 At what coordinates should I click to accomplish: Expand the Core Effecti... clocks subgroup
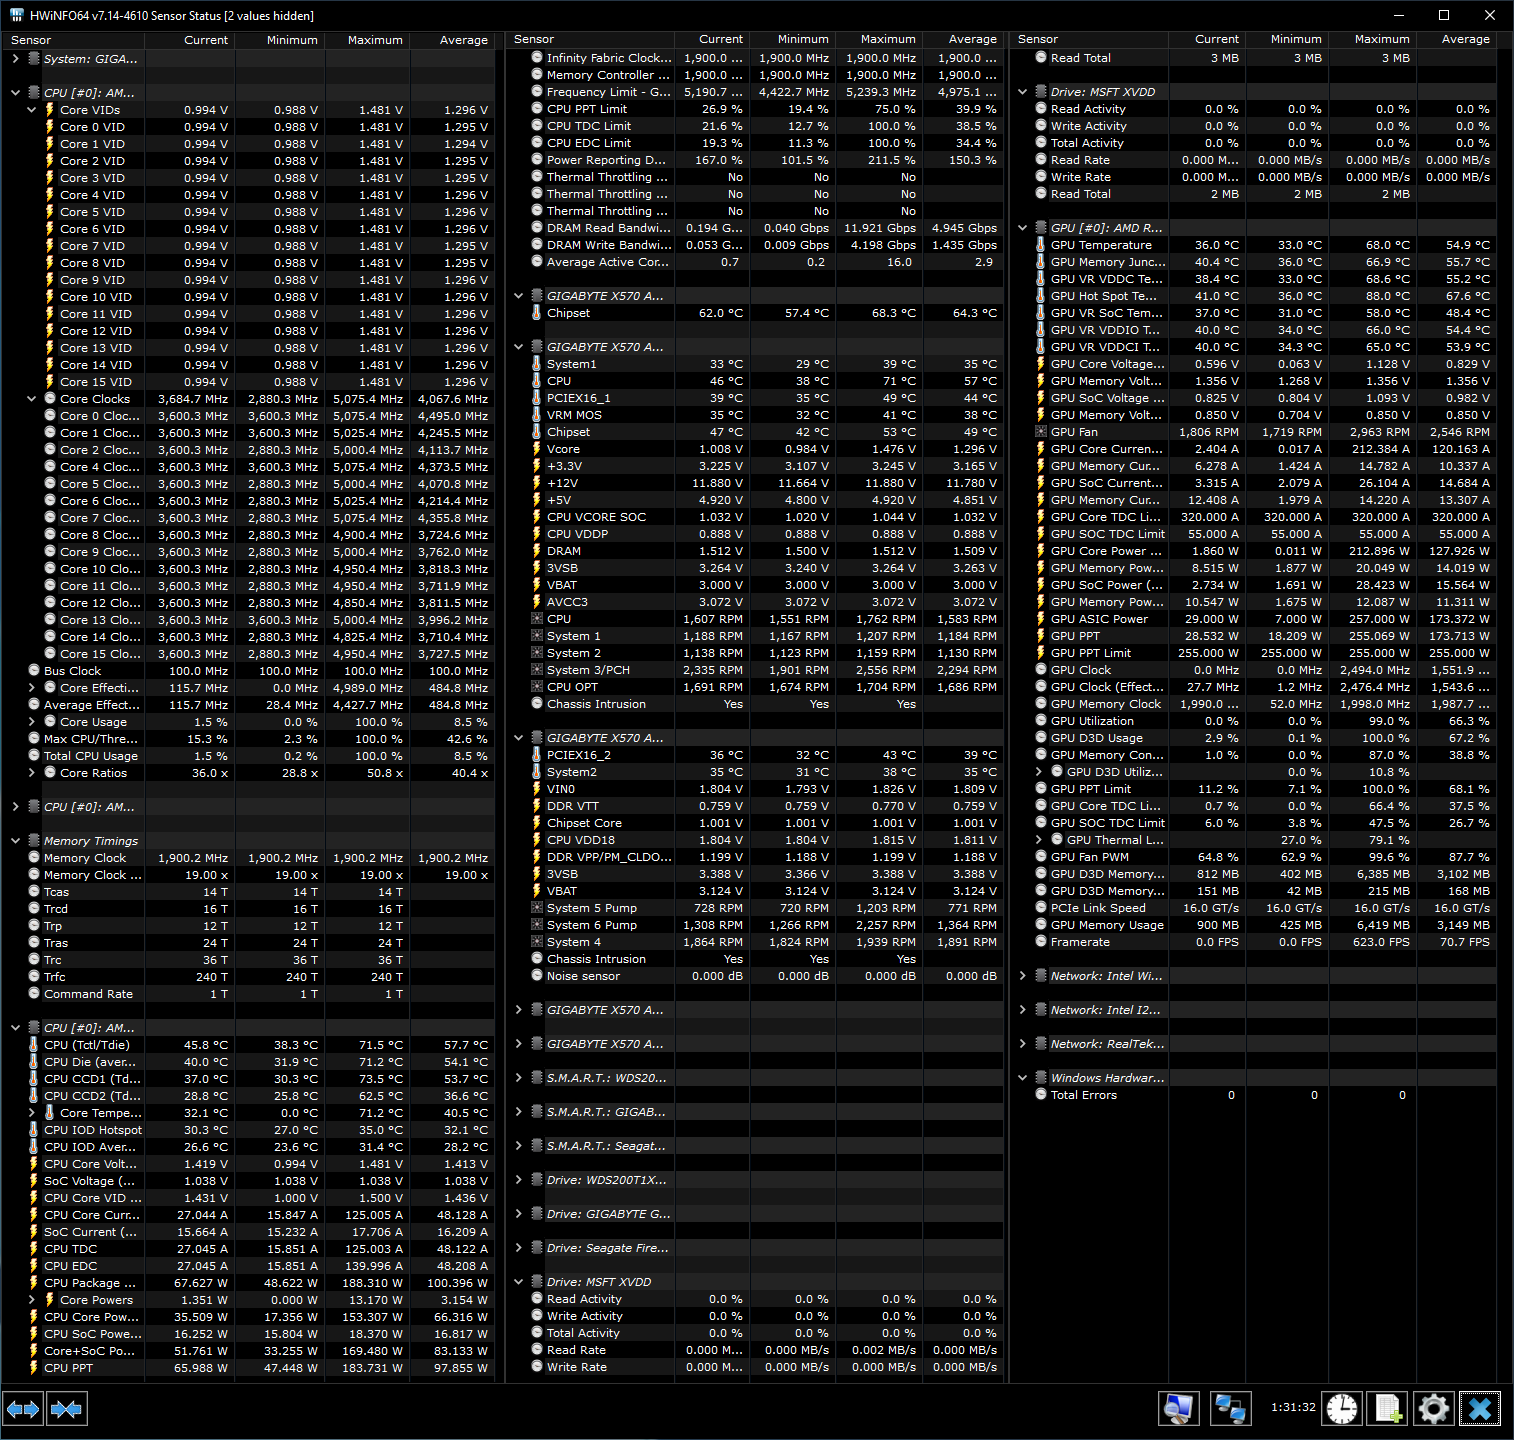point(31,688)
